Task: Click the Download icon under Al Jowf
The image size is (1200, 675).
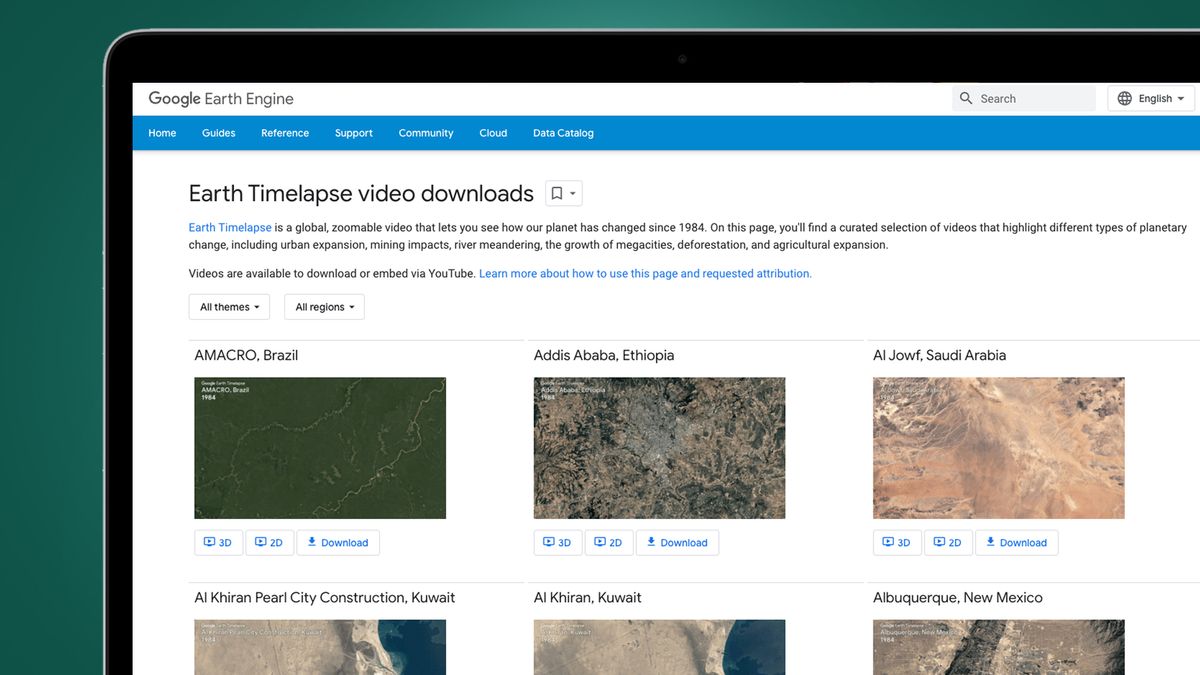Action: point(1016,542)
